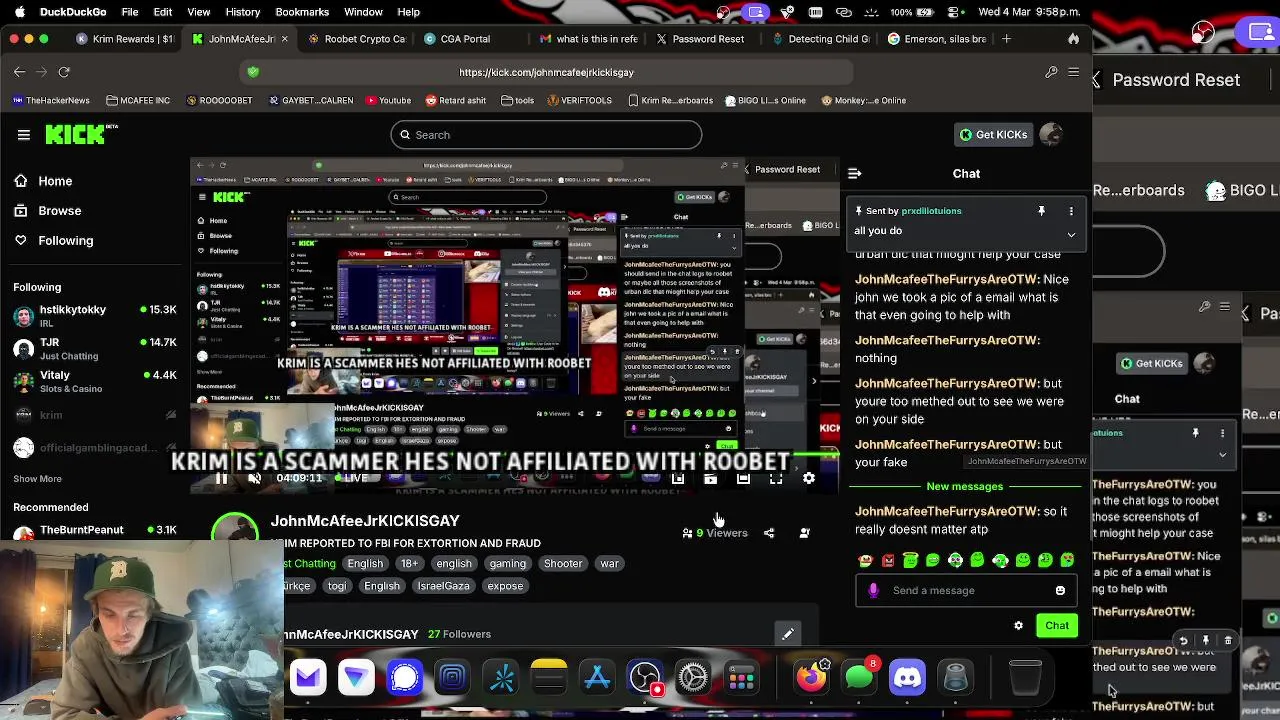Screen dimensions: 1280x720
Task: Send message with green Chat button
Action: tap(1057, 626)
